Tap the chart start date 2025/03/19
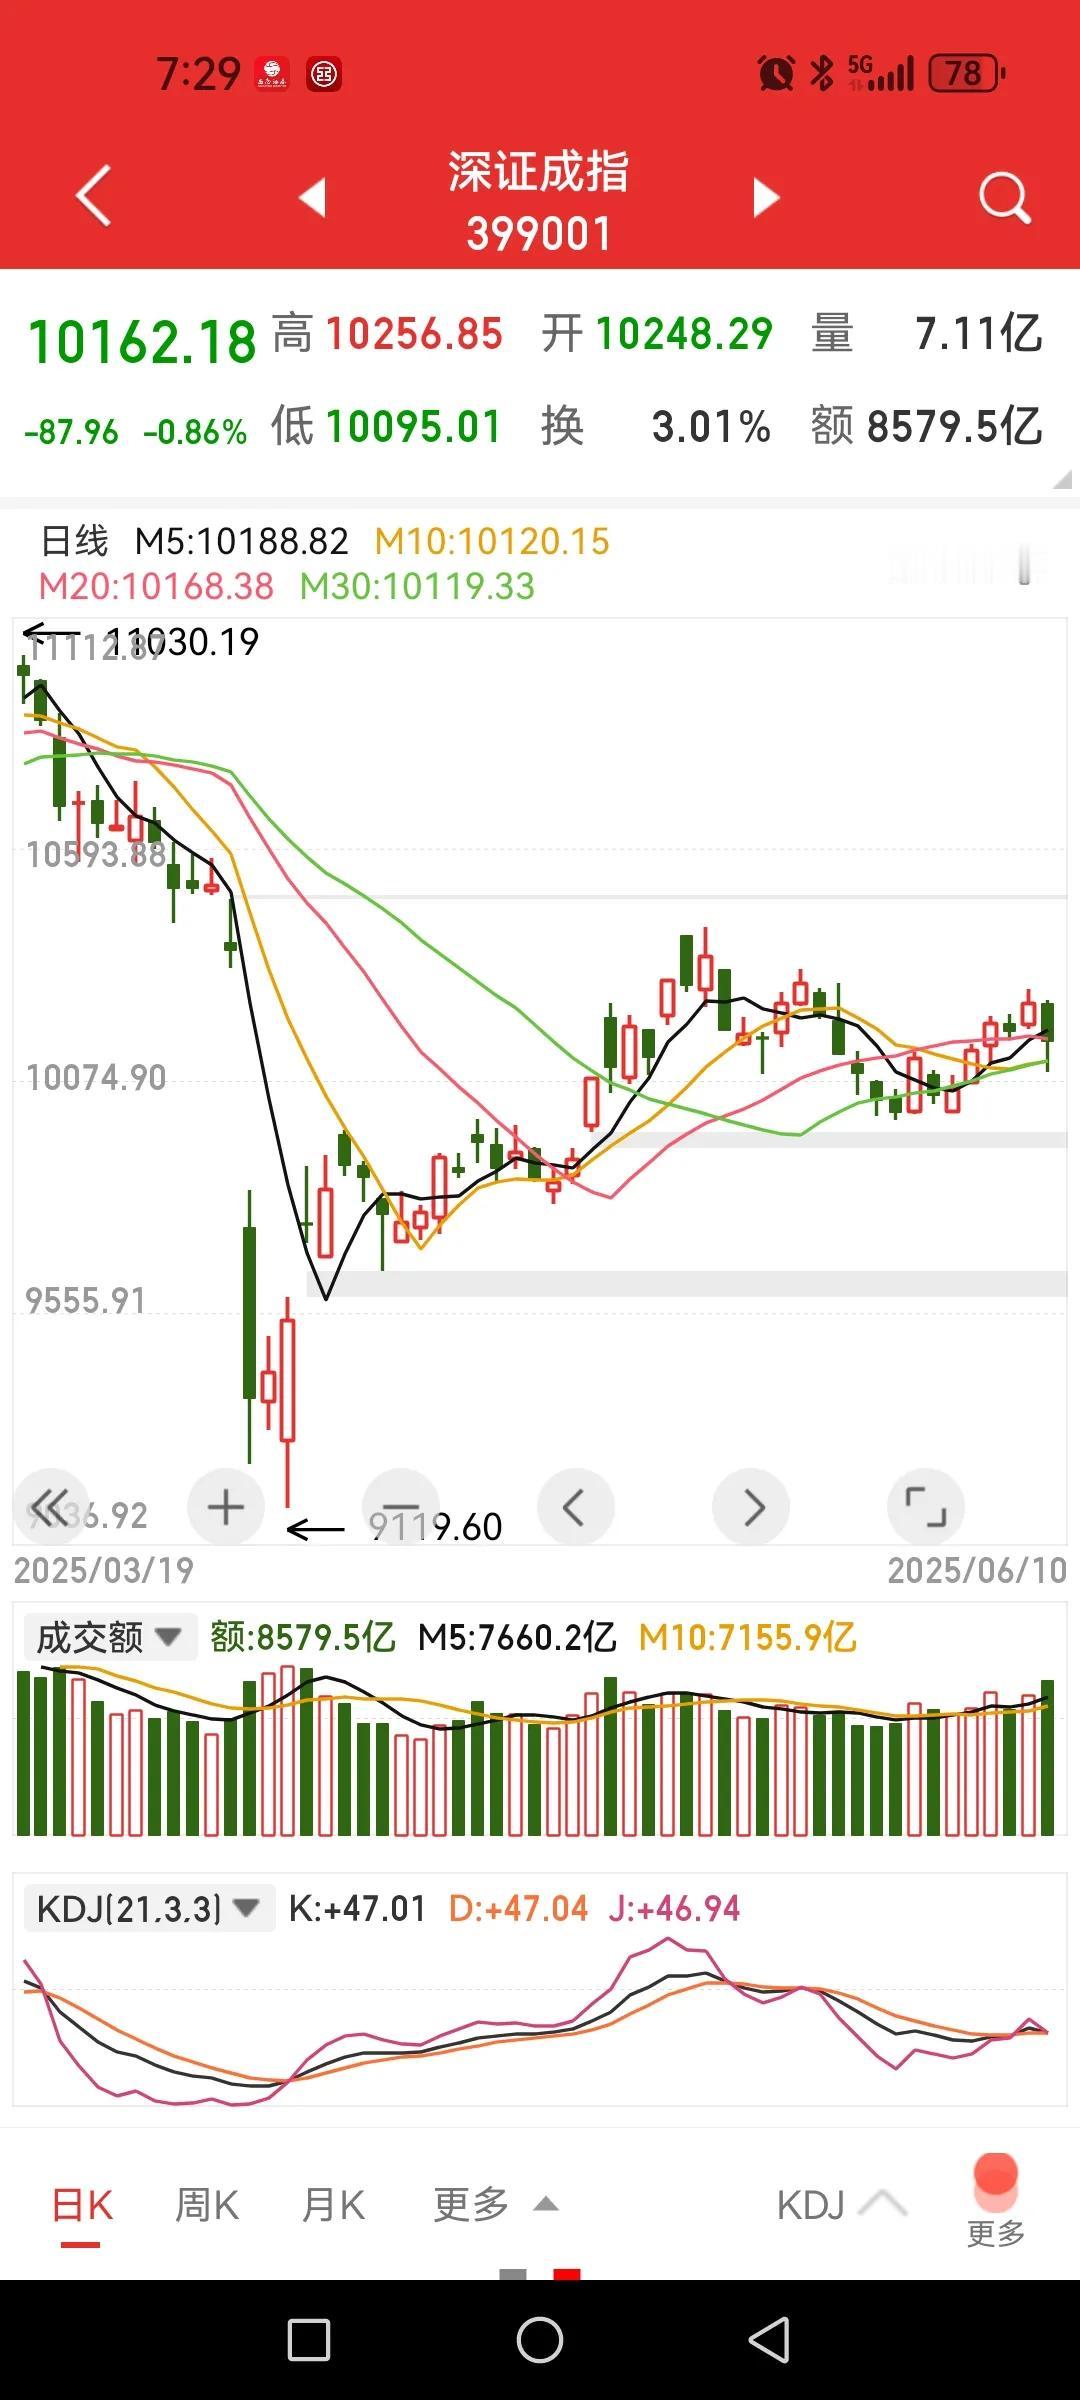 pyautogui.click(x=104, y=1570)
